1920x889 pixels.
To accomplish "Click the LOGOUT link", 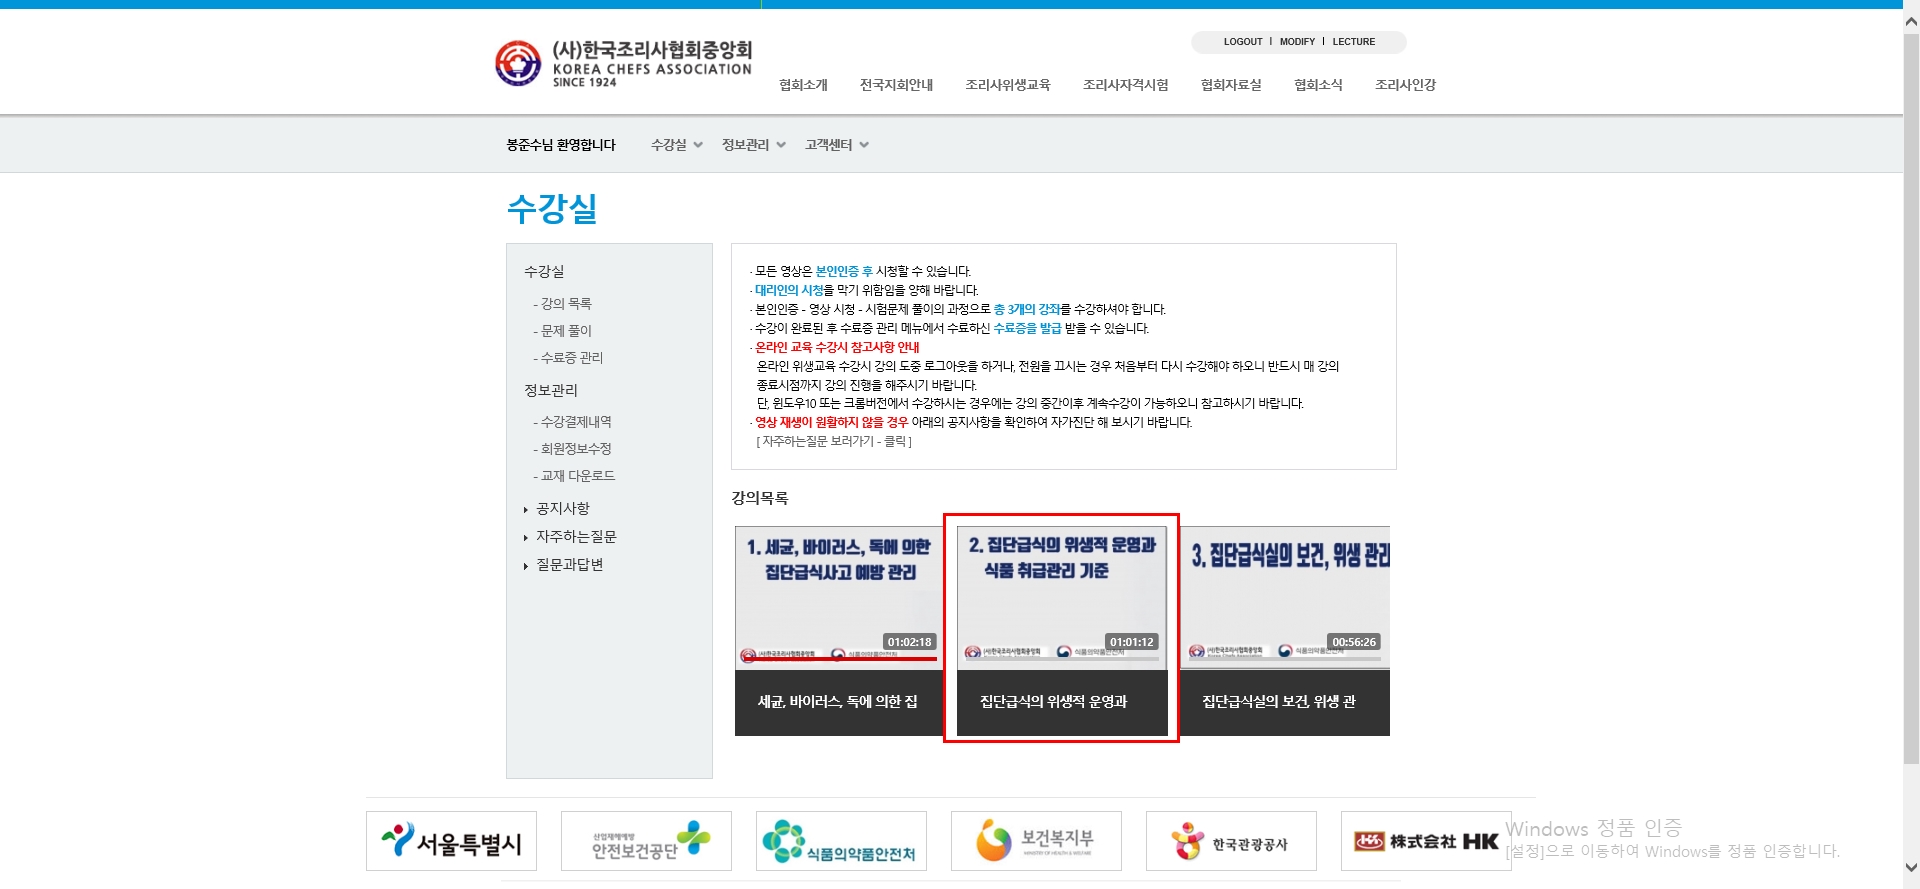I will point(1242,42).
